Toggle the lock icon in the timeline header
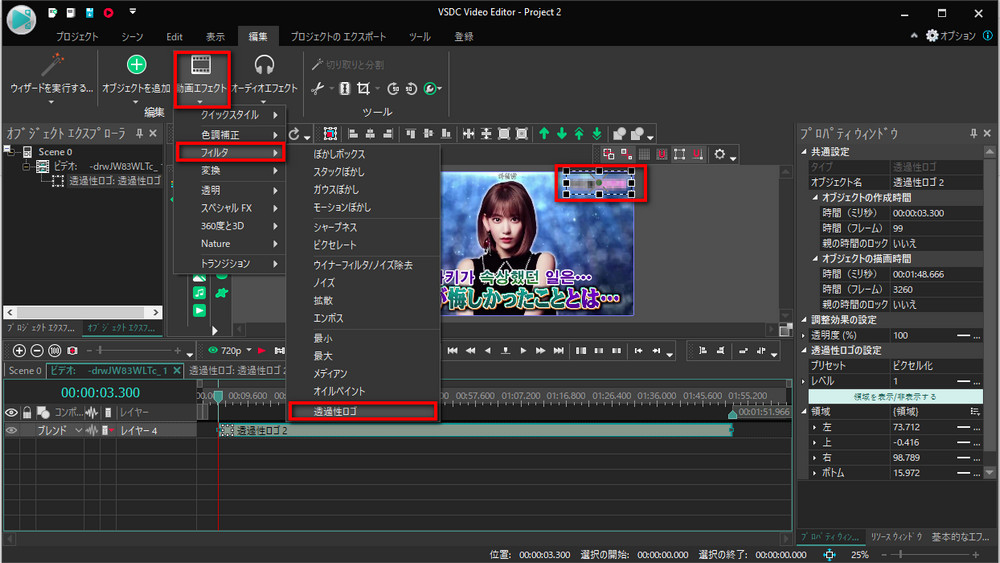Viewport: 1000px width, 563px height. (x=28, y=412)
